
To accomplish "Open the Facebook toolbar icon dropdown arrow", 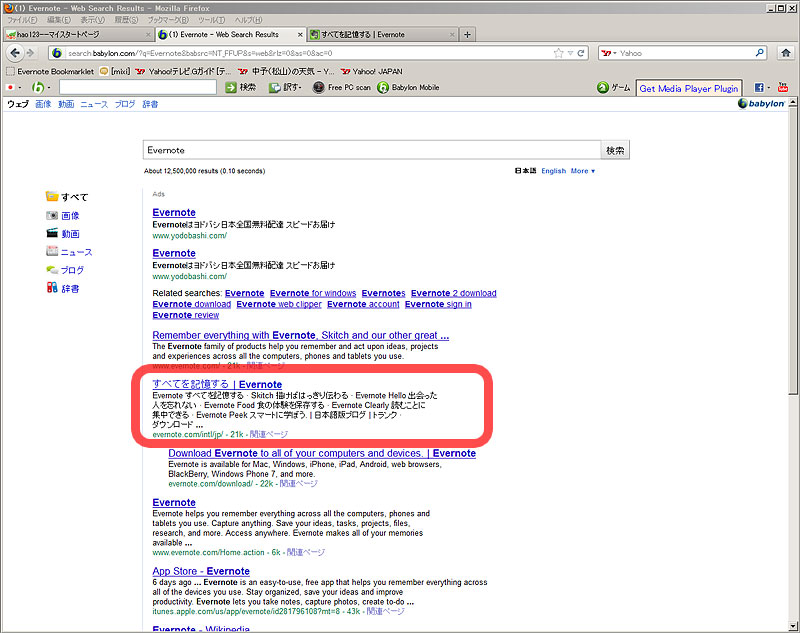I will [x=769, y=88].
